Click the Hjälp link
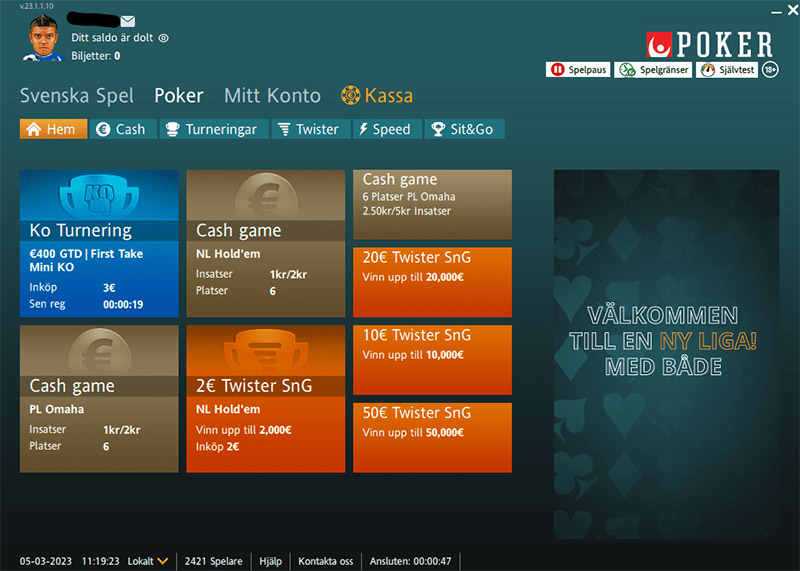The height and width of the screenshot is (571, 800). click(x=270, y=561)
